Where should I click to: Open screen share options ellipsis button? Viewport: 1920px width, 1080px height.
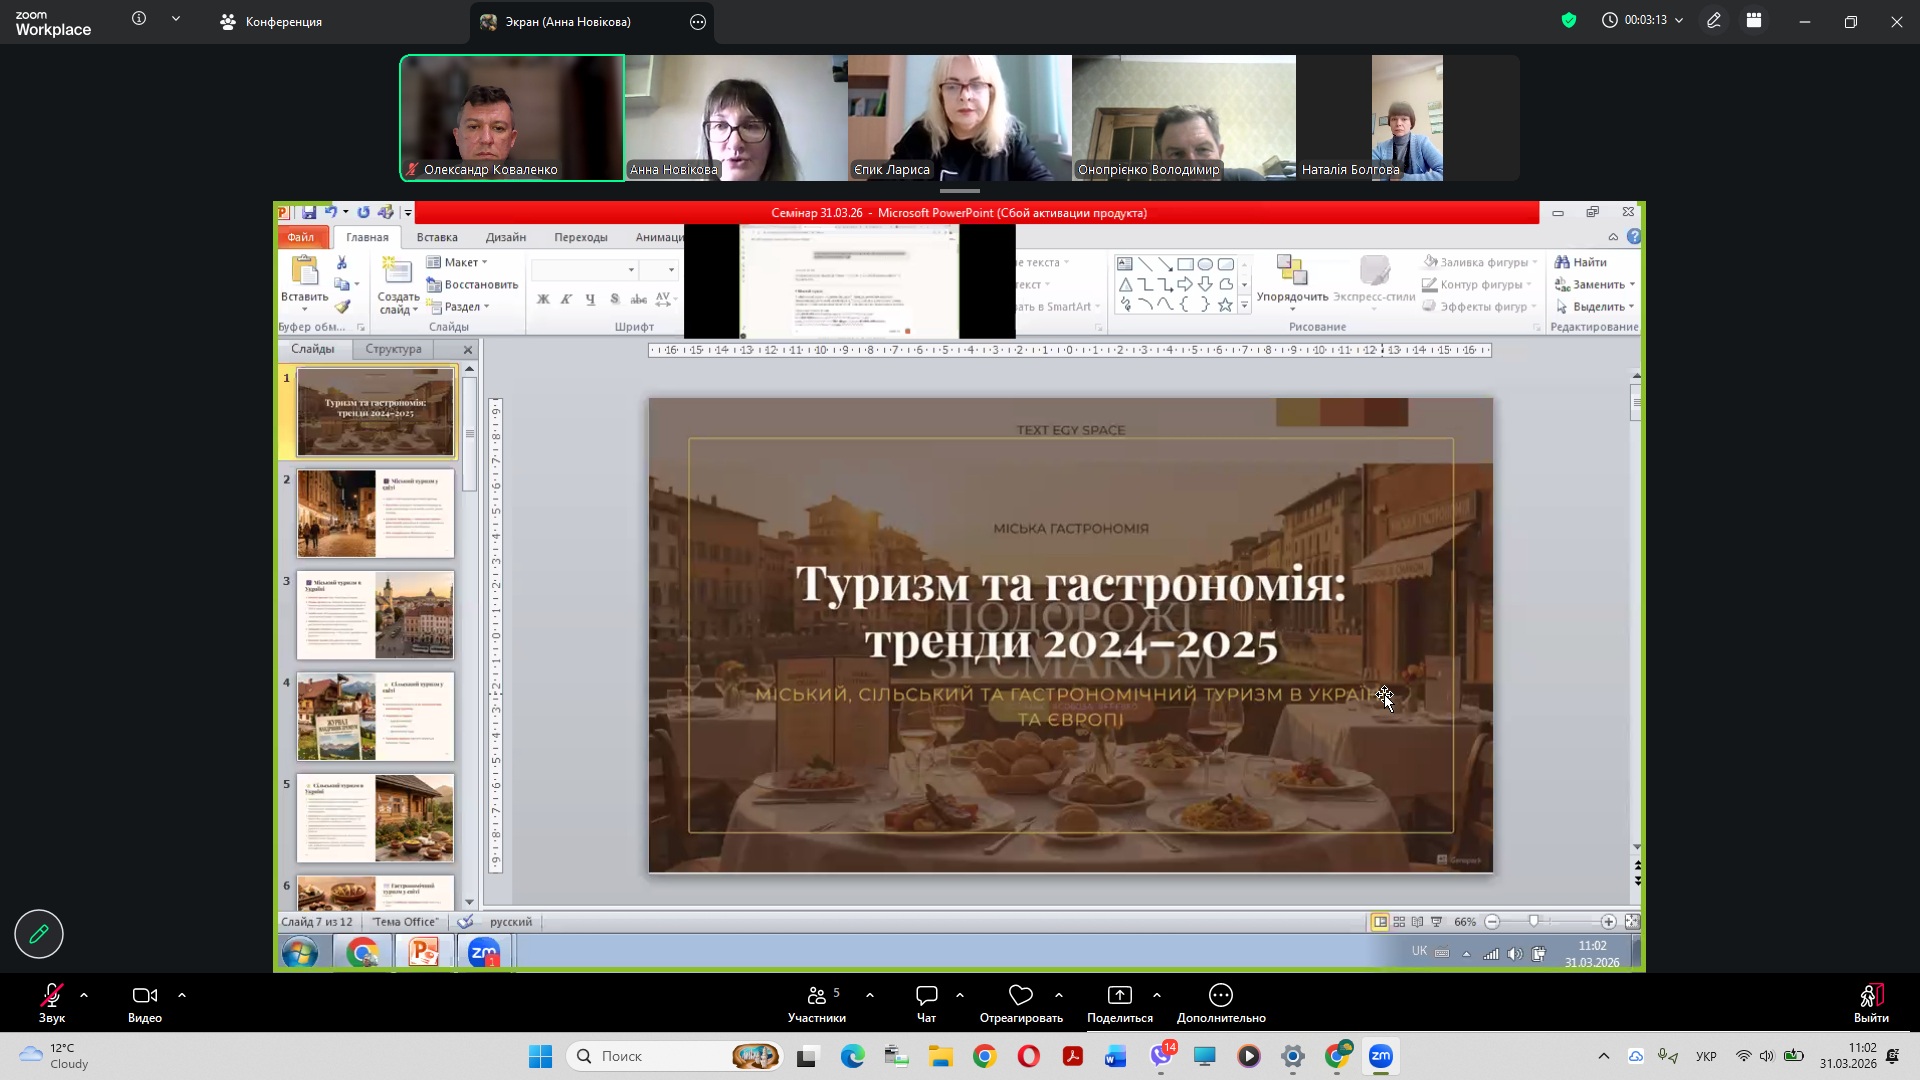698,22
